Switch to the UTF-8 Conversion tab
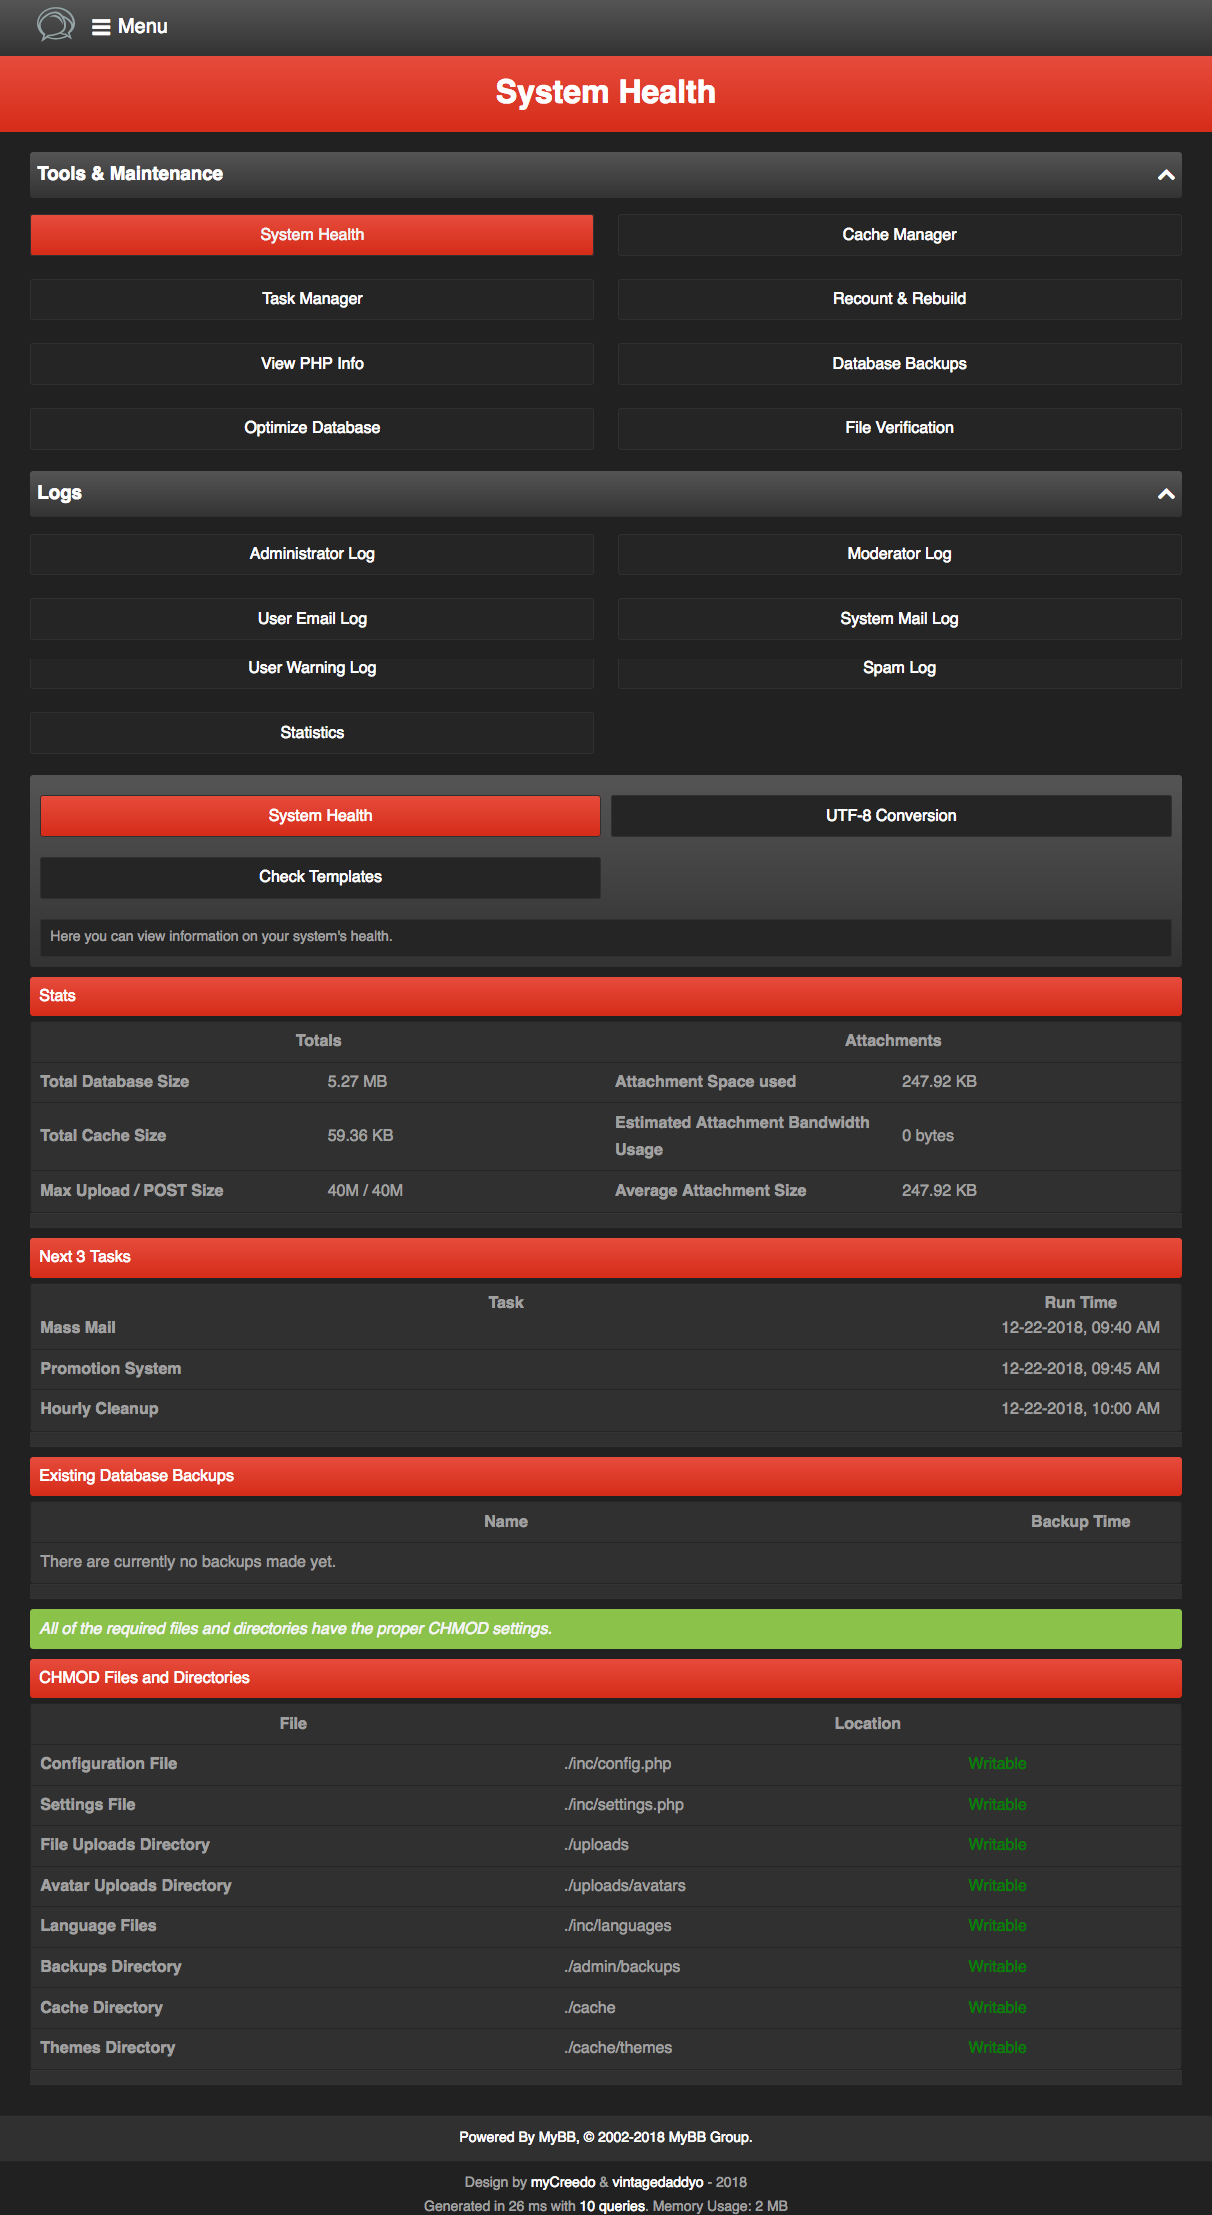This screenshot has width=1212, height=2215. [x=890, y=816]
